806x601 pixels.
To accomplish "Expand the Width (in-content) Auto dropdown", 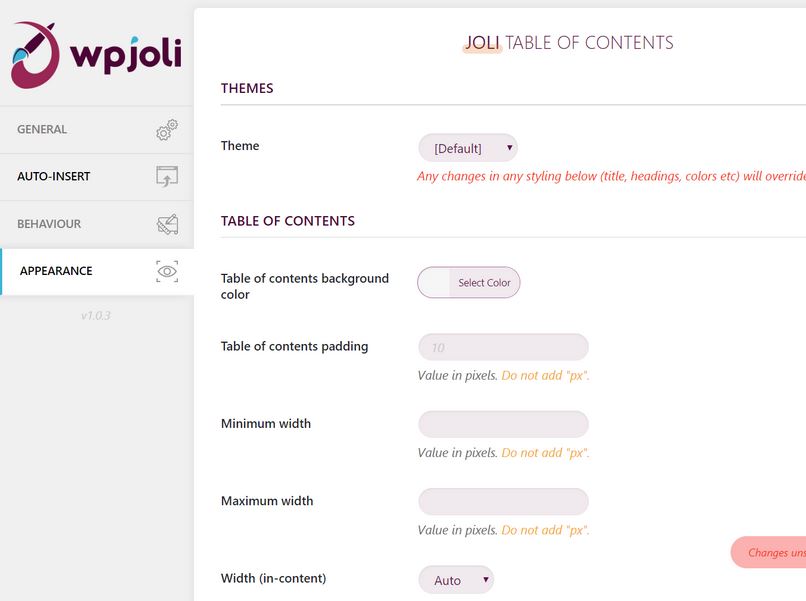I will click(456, 580).
